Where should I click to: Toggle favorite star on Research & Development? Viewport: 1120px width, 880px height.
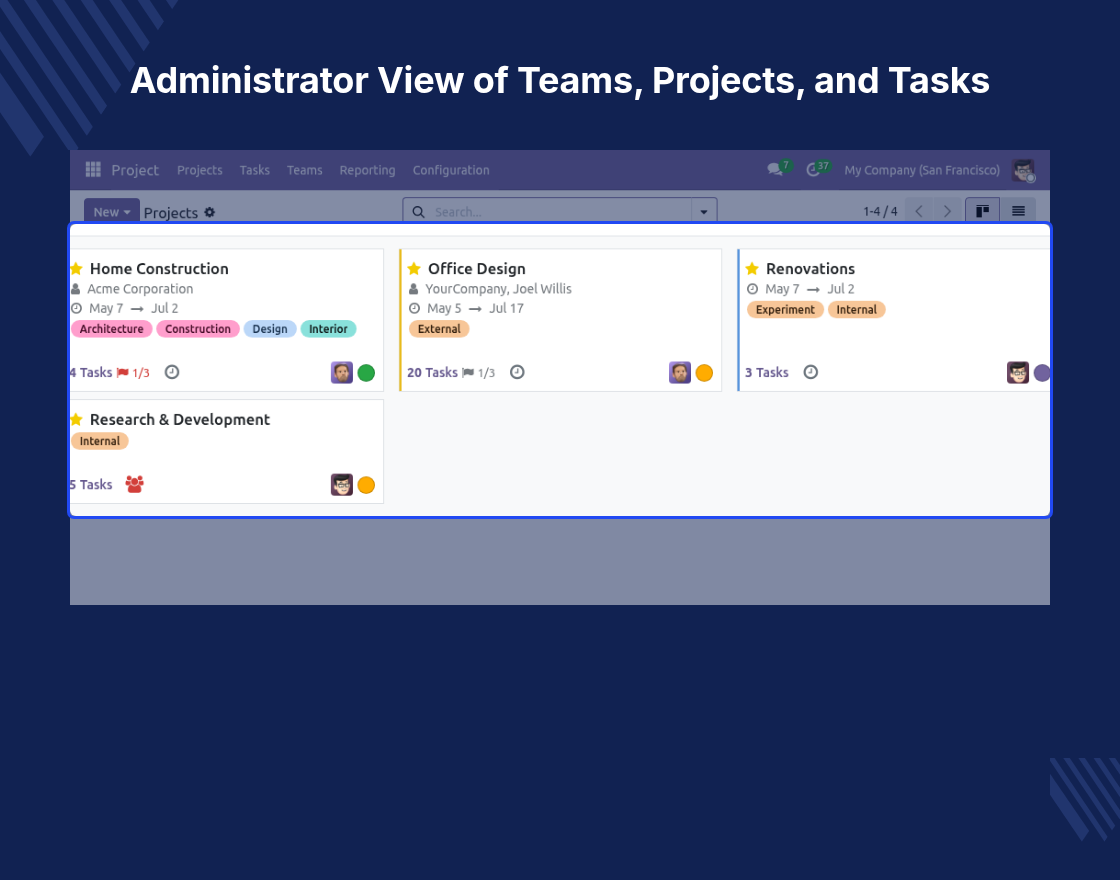pos(76,419)
